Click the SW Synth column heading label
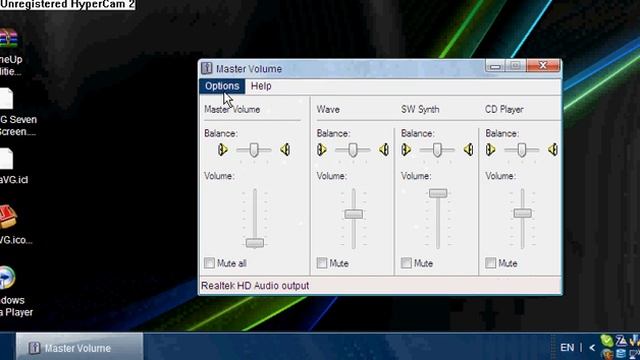 click(420, 109)
